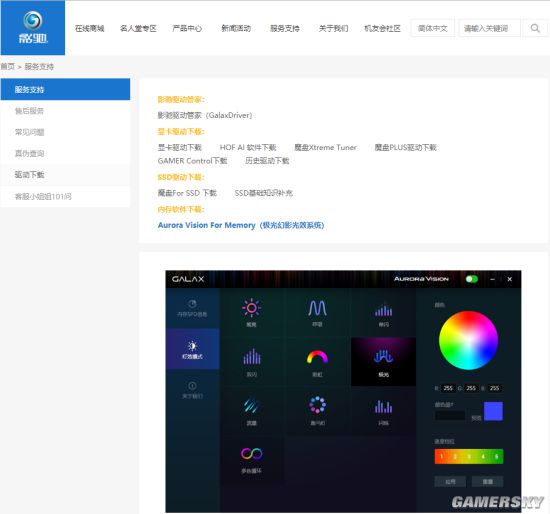550x514 pixels.
Task: Open 机友会社区 in the top navigation
Action: [x=382, y=28]
